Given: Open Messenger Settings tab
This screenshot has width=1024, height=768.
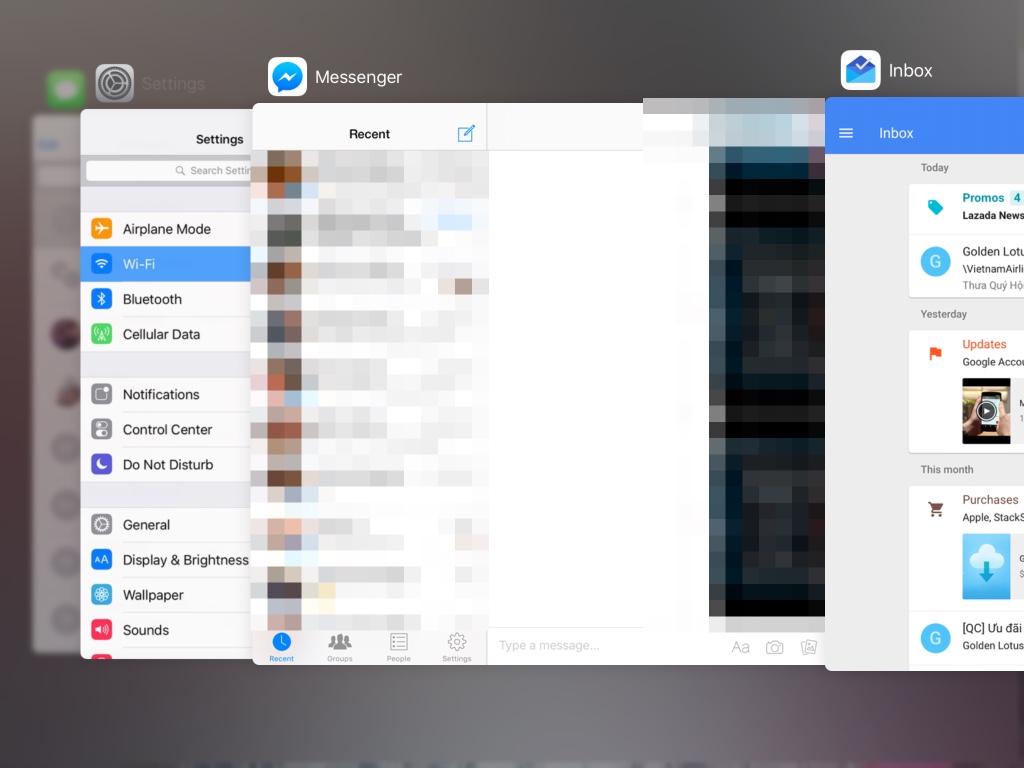Looking at the screenshot, I should tap(457, 647).
